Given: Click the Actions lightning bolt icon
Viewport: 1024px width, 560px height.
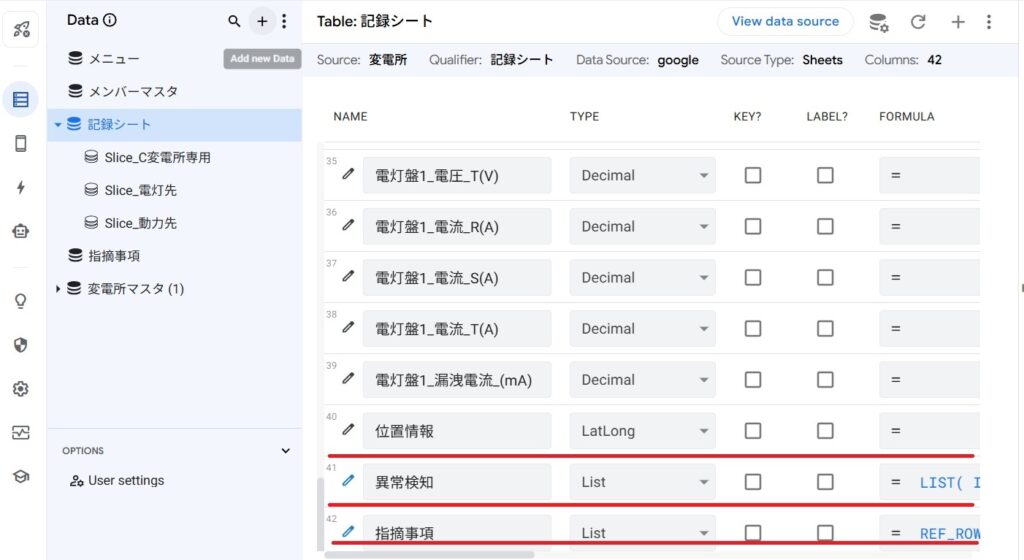Looking at the screenshot, I should pyautogui.click(x=21, y=187).
